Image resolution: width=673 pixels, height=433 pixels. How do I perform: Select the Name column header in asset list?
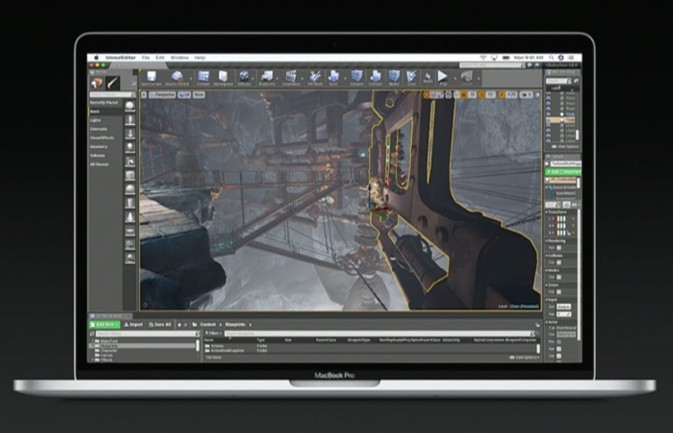[209, 340]
